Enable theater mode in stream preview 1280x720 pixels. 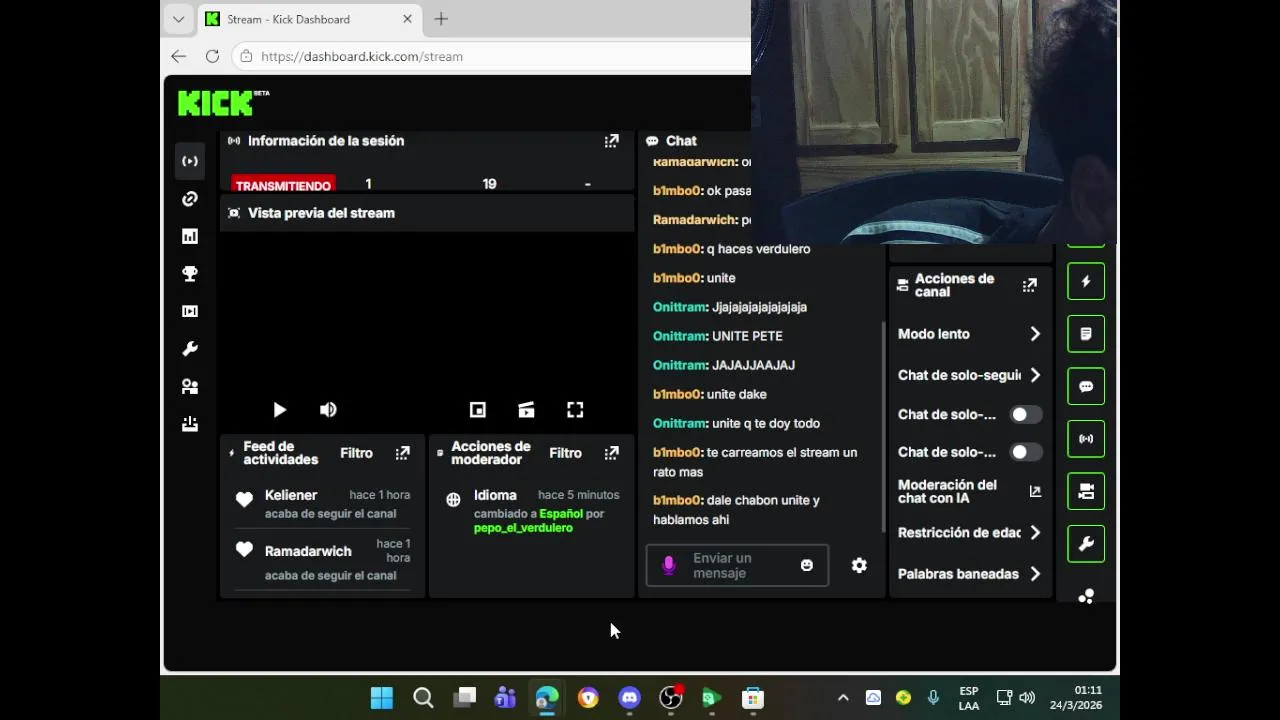(x=526, y=410)
